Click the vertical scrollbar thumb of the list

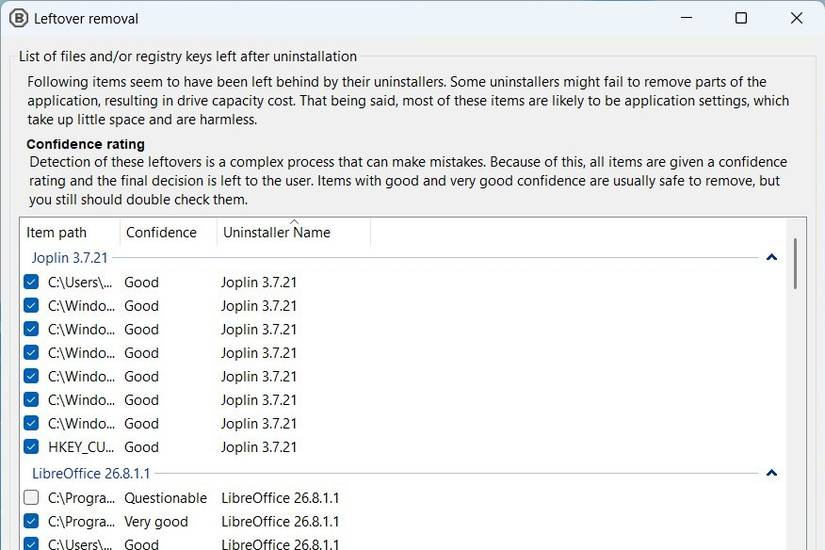pos(796,263)
